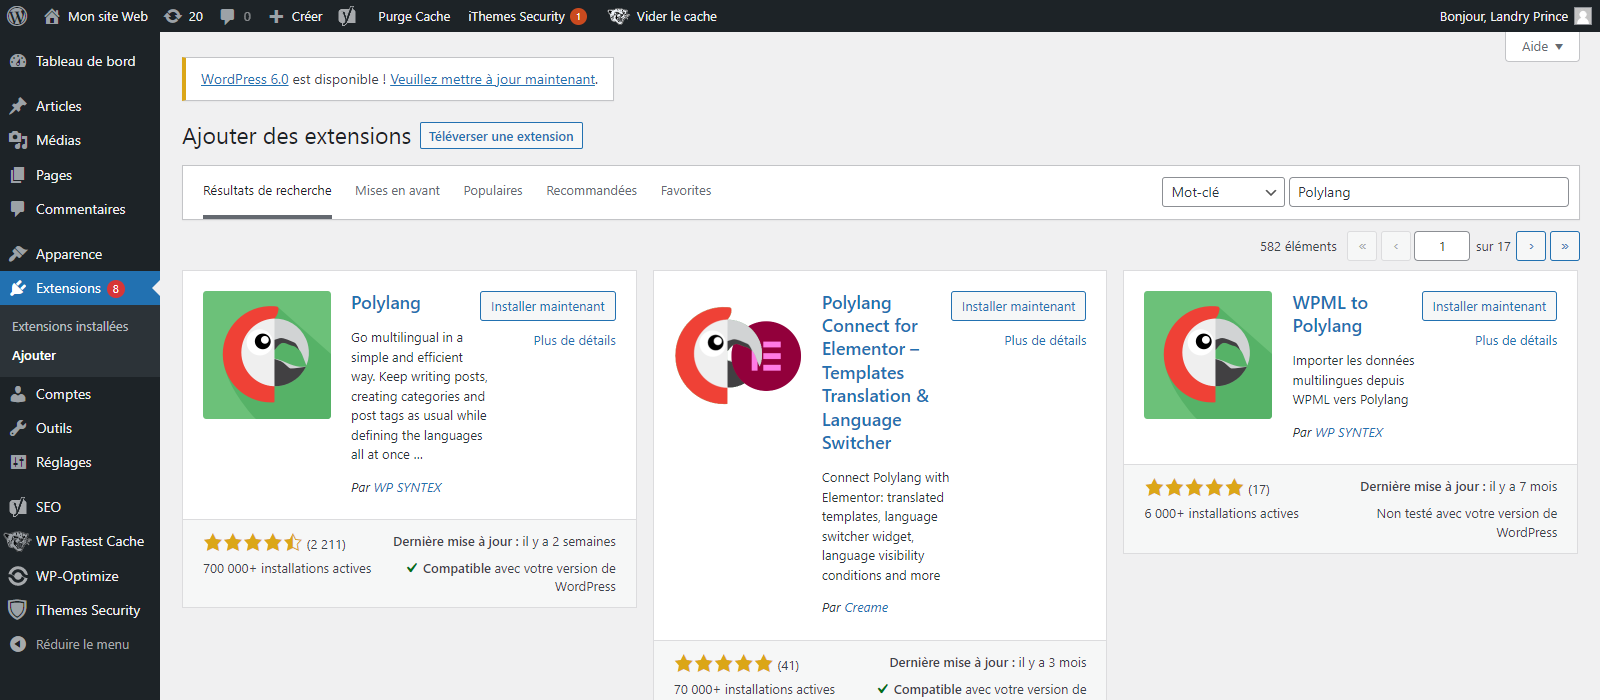The width and height of the screenshot is (1600, 700).
Task: Open the Mot-clé search type dropdown
Action: tap(1223, 192)
